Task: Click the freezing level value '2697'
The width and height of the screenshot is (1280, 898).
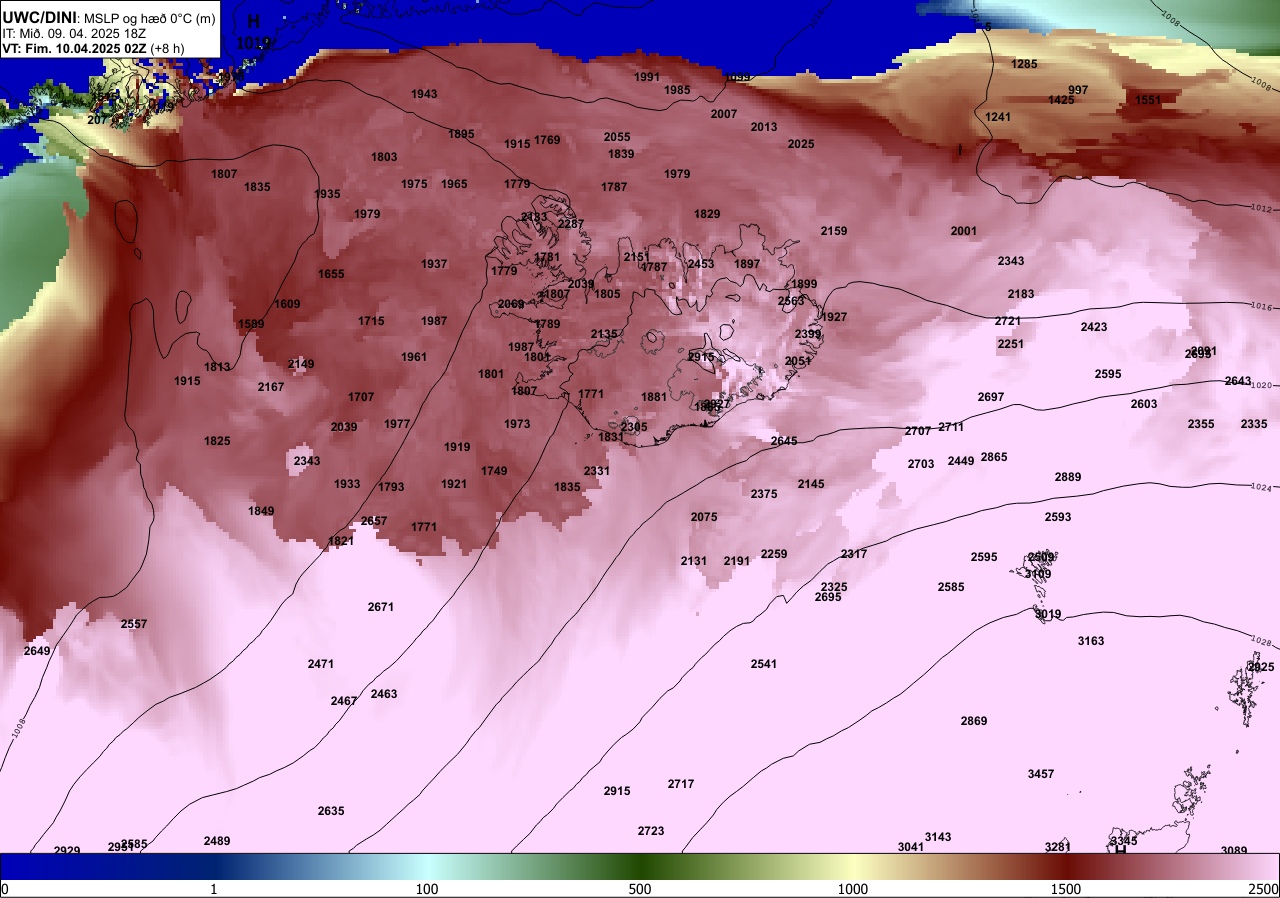Action: 991,397
